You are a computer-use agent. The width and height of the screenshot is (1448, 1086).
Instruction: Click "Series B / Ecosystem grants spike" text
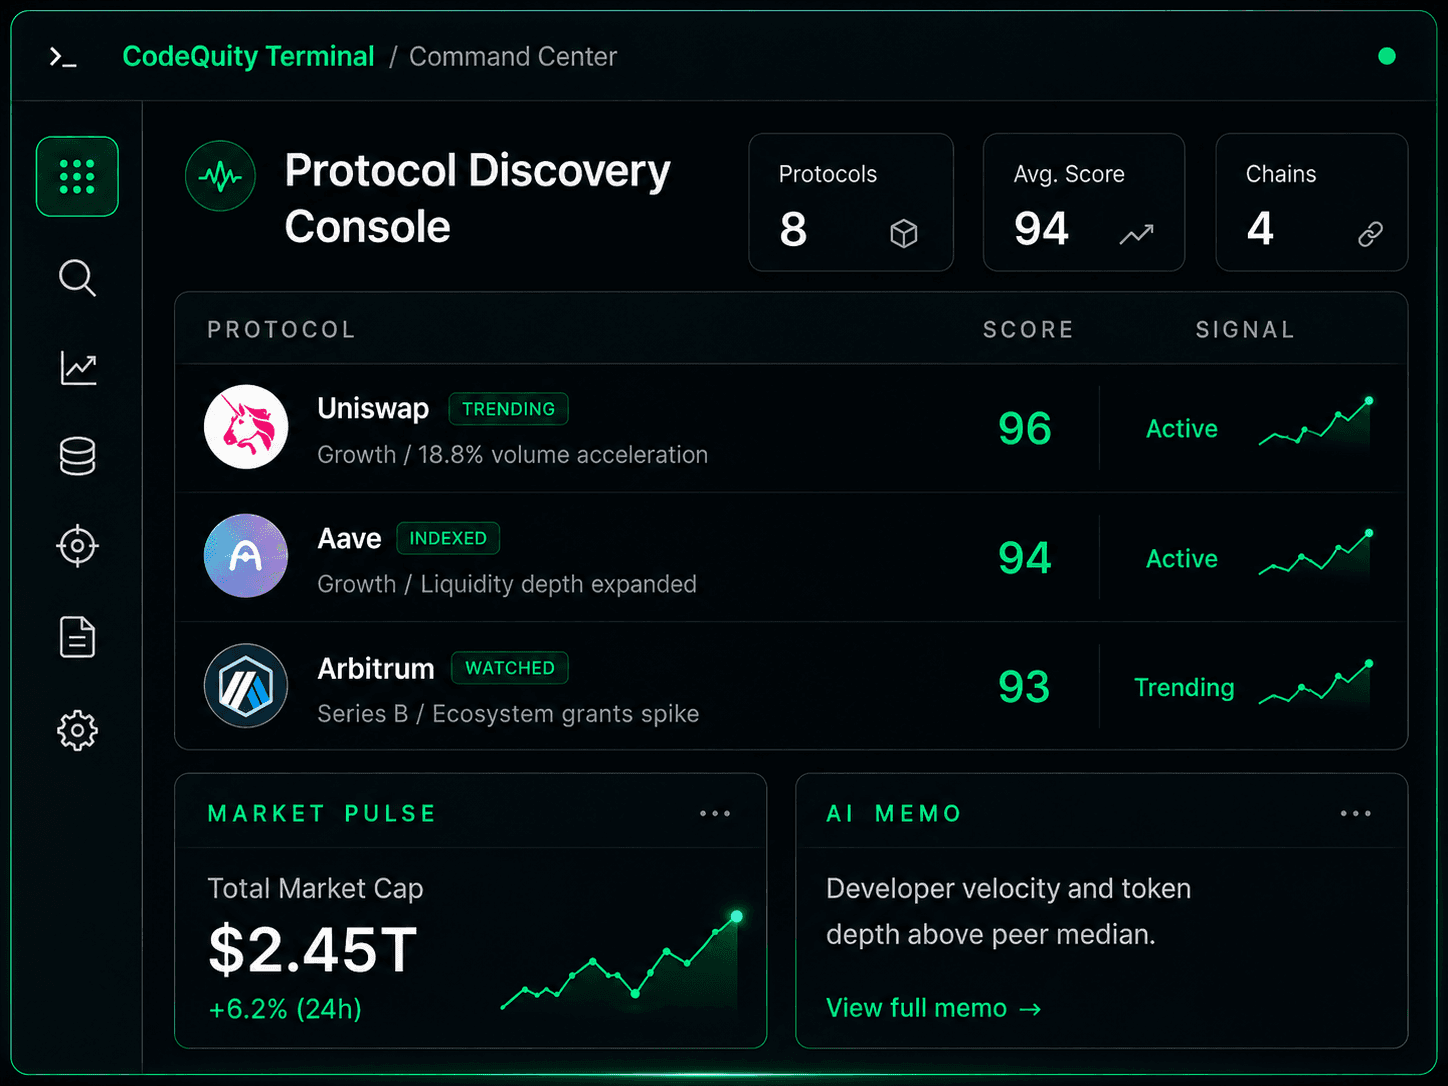[x=508, y=714]
